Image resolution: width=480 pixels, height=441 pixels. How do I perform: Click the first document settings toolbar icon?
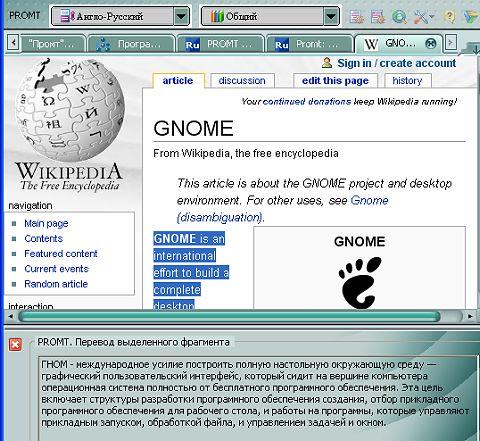[357, 16]
